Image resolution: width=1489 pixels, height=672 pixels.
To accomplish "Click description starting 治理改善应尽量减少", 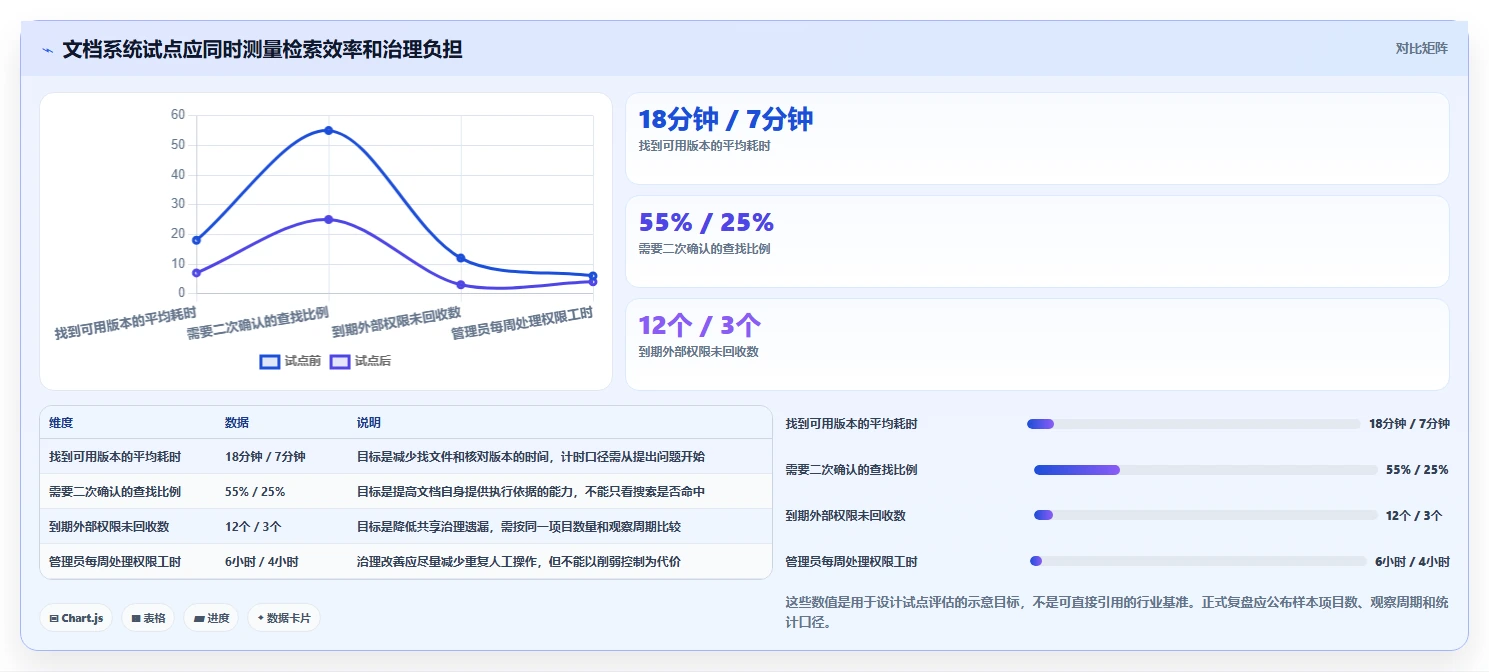I will point(519,561).
